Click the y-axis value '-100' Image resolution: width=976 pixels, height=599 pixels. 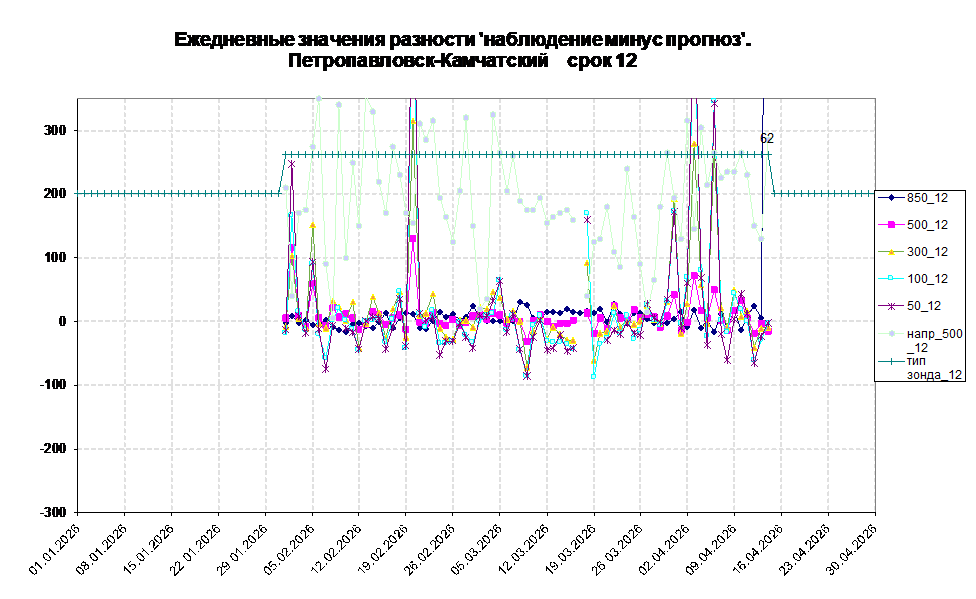(52, 385)
